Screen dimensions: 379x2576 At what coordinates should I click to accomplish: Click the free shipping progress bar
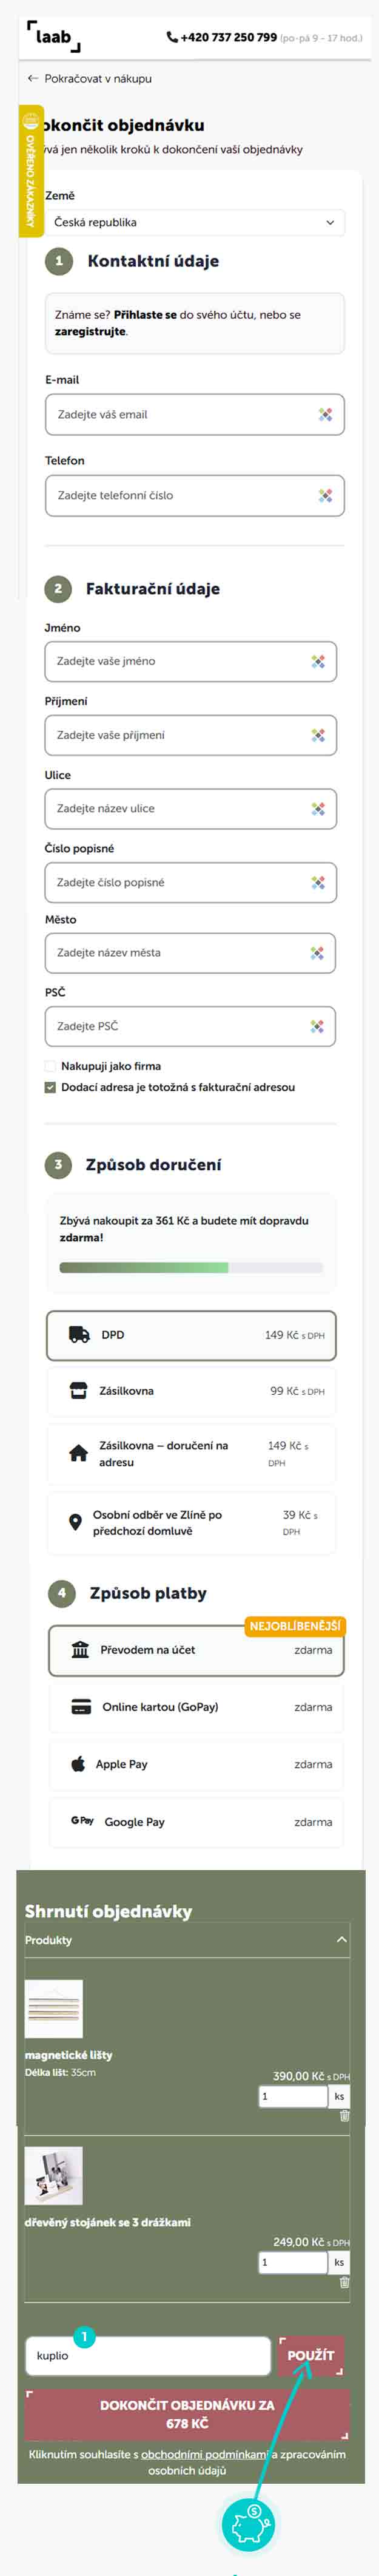pyautogui.click(x=191, y=1267)
